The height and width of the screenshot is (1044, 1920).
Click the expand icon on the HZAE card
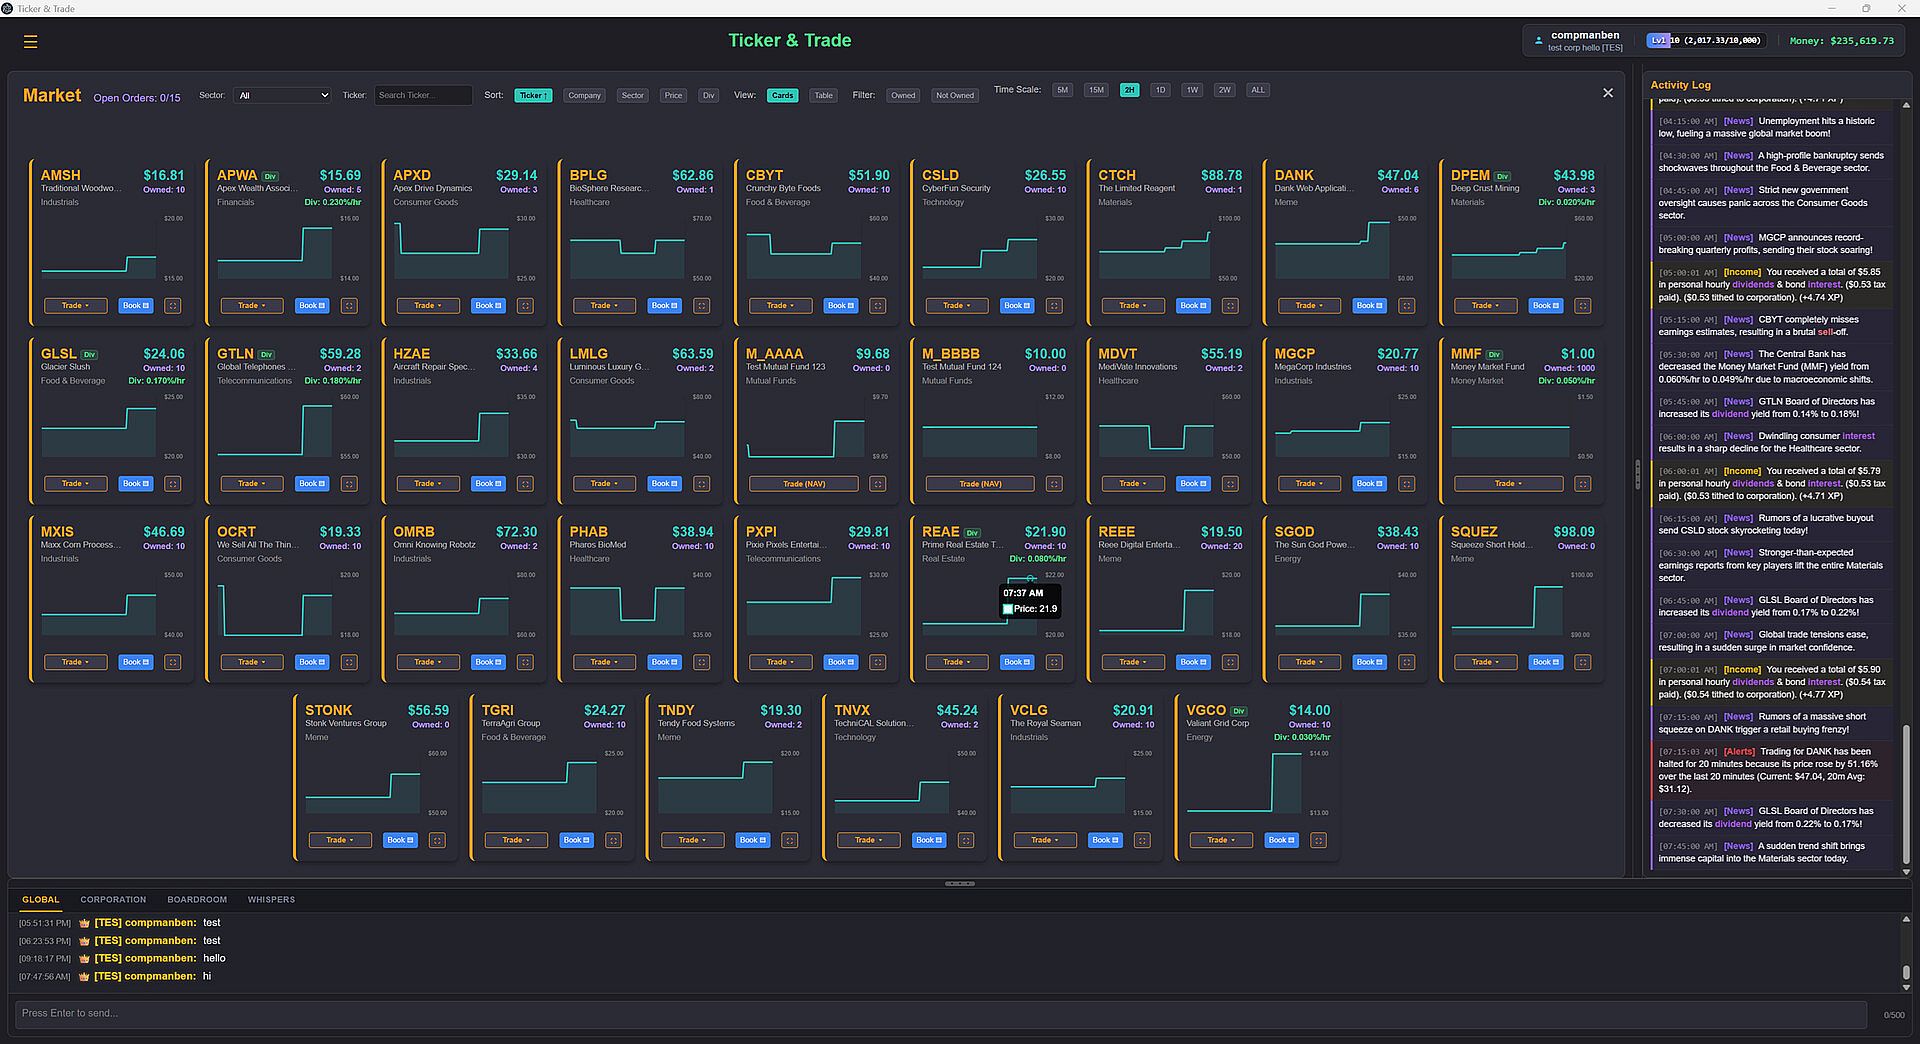point(525,484)
